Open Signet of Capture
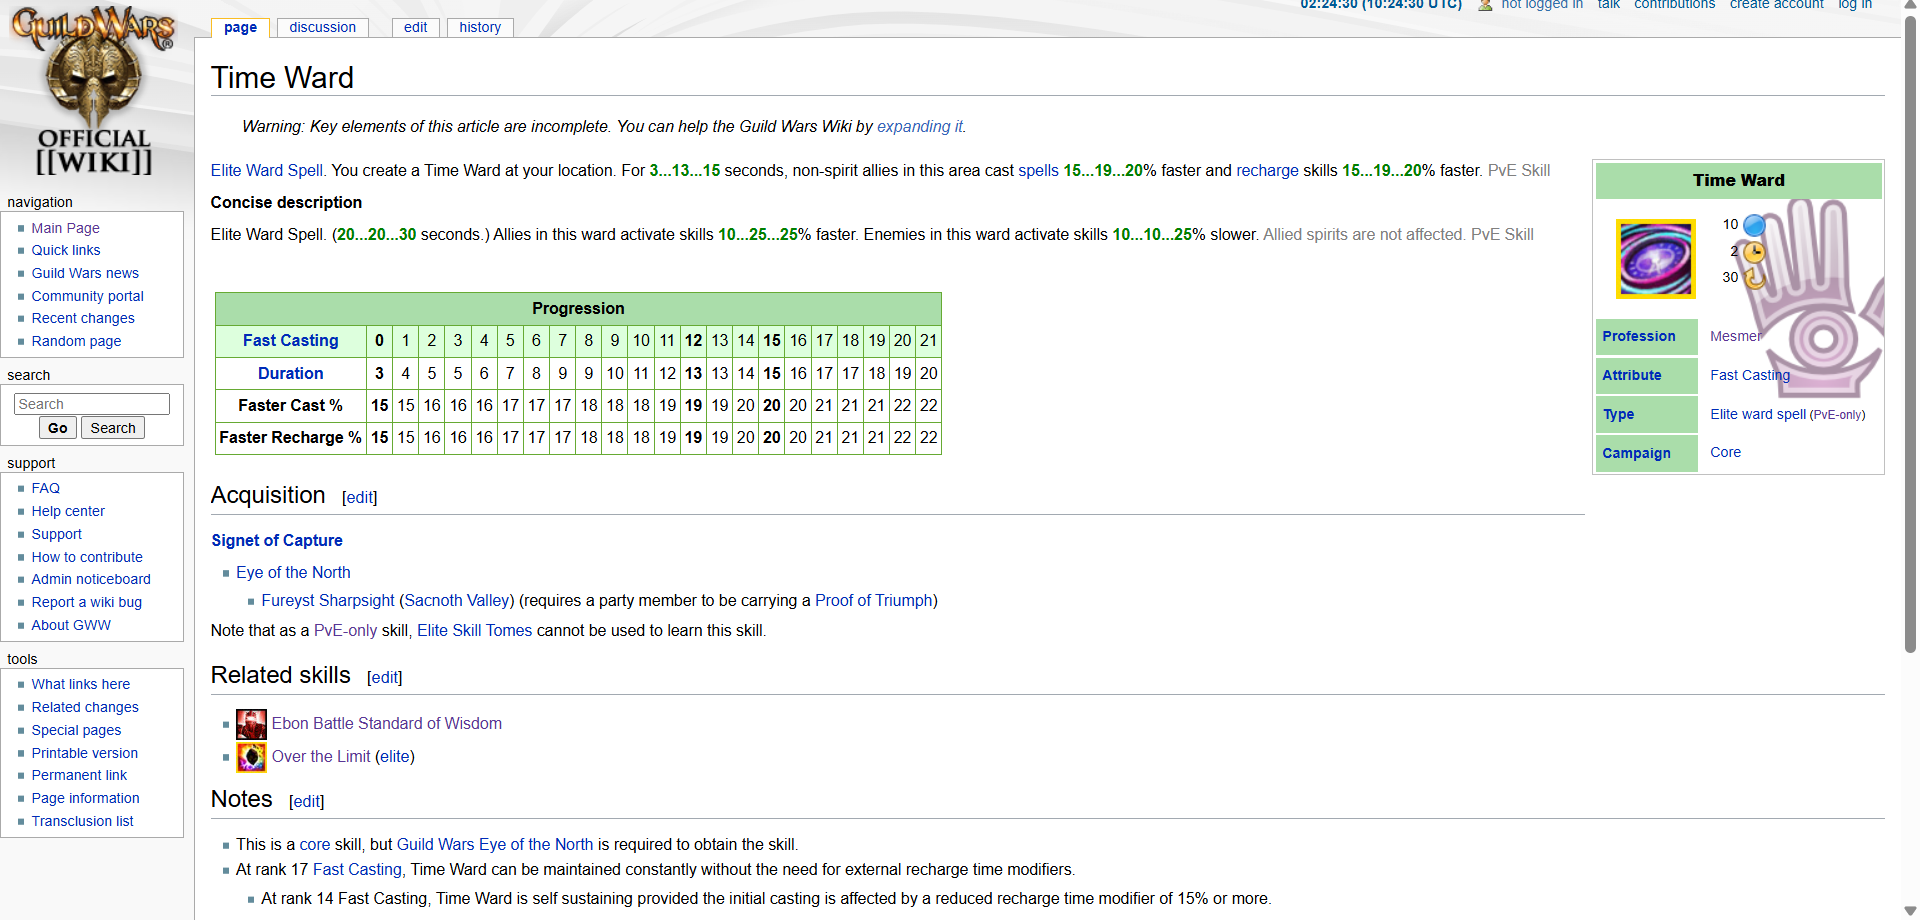1920x920 pixels. pos(277,540)
